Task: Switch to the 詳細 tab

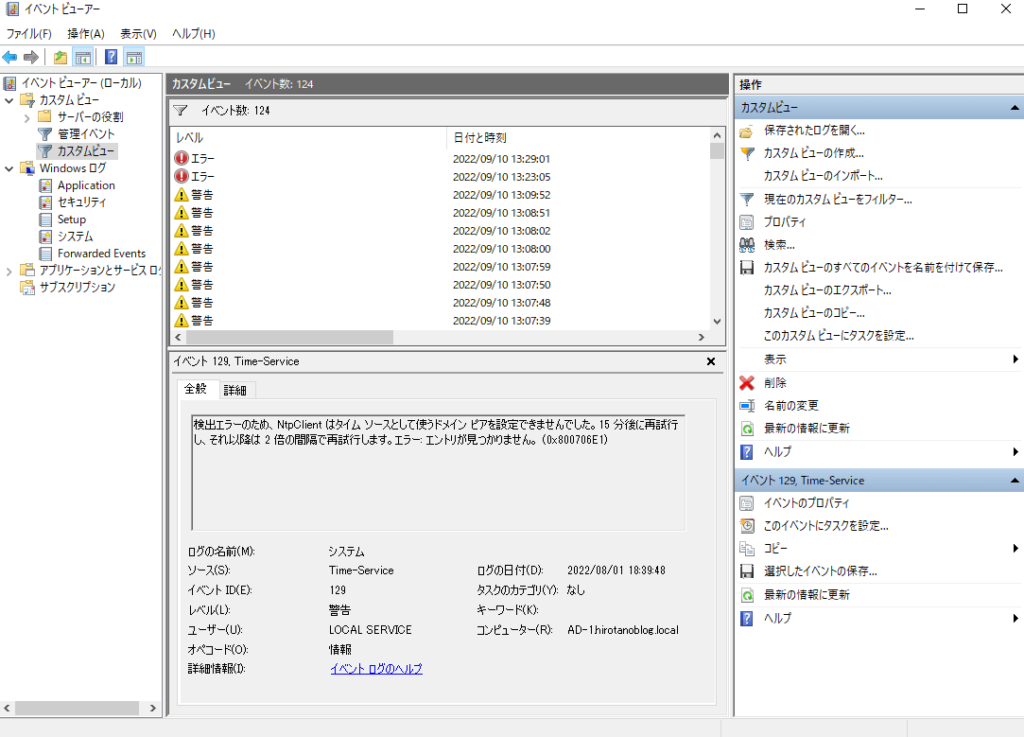Action: tap(235, 390)
